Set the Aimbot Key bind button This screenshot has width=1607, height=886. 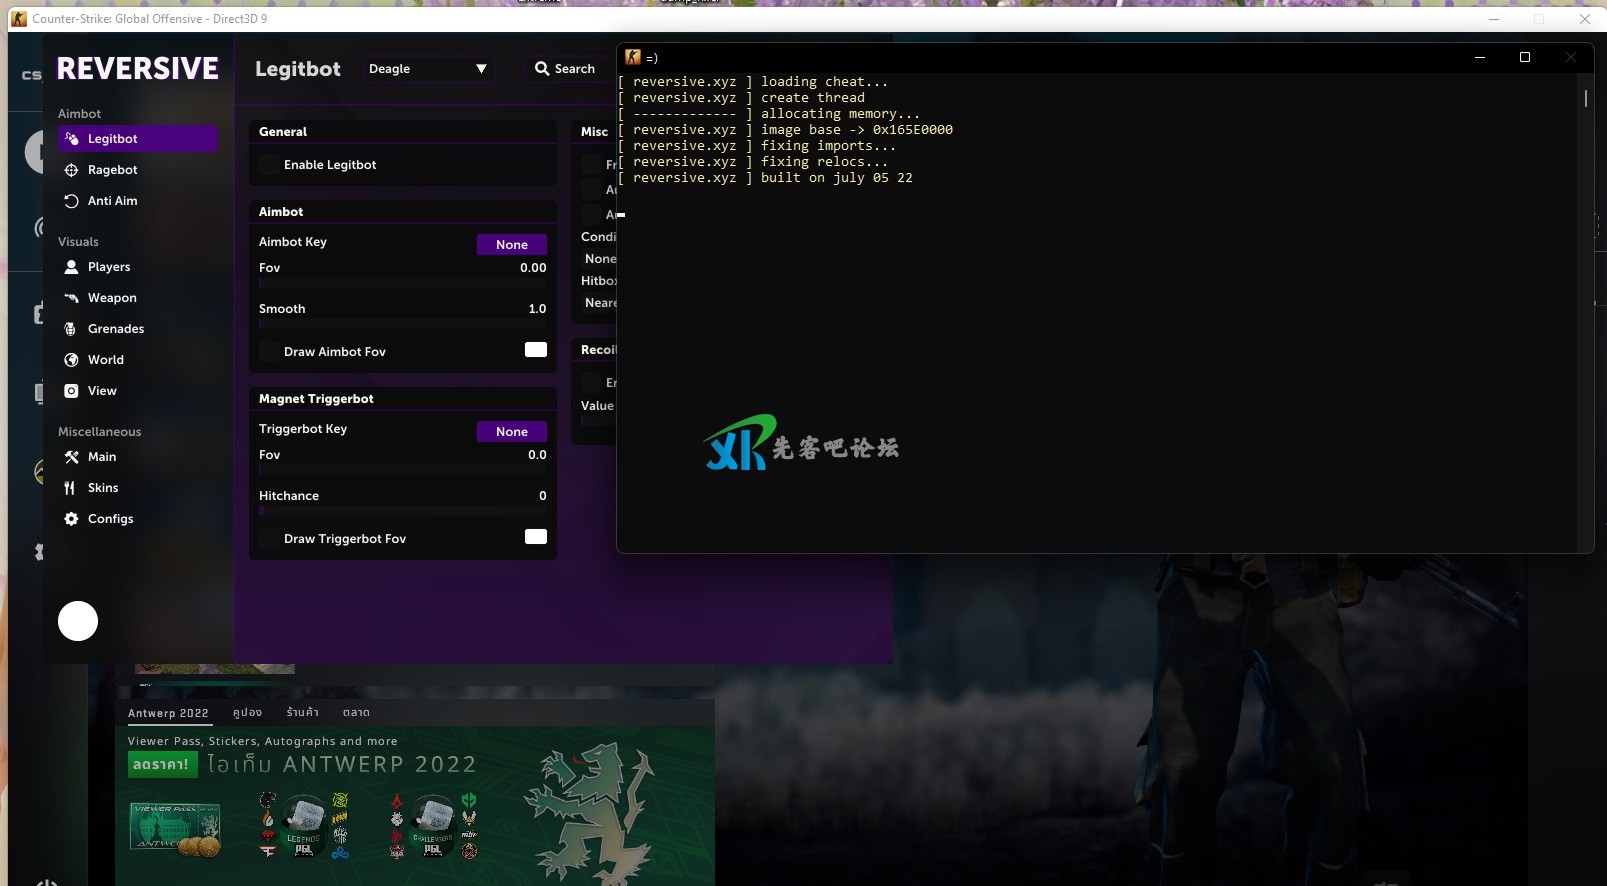tap(511, 245)
